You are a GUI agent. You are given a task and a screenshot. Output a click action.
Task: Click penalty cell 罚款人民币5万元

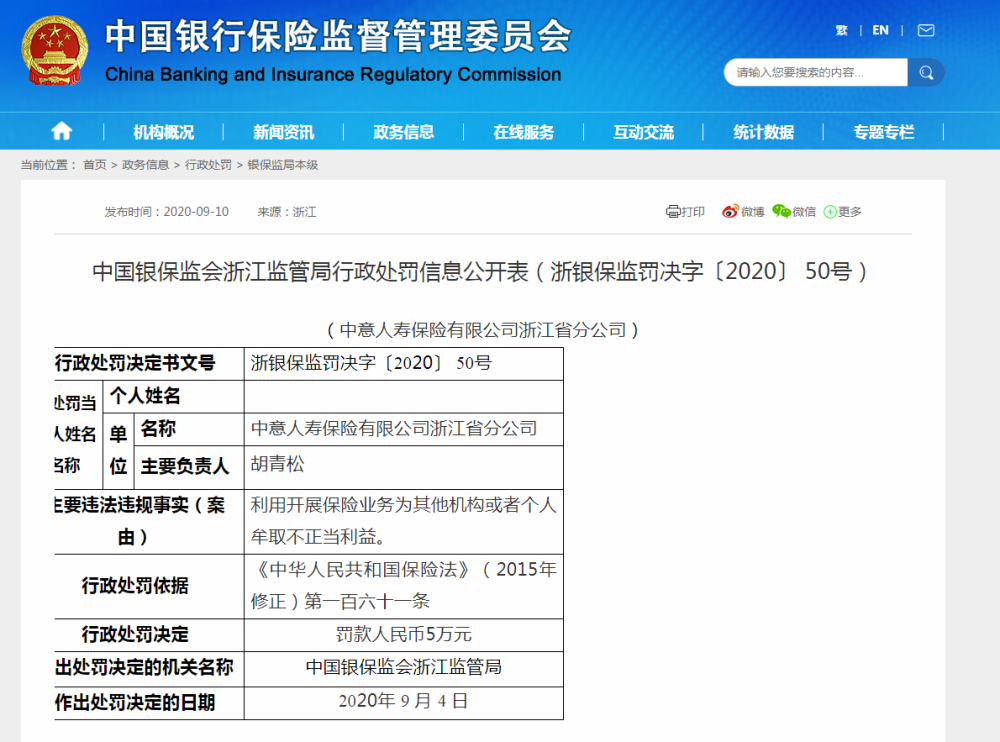[x=404, y=634]
